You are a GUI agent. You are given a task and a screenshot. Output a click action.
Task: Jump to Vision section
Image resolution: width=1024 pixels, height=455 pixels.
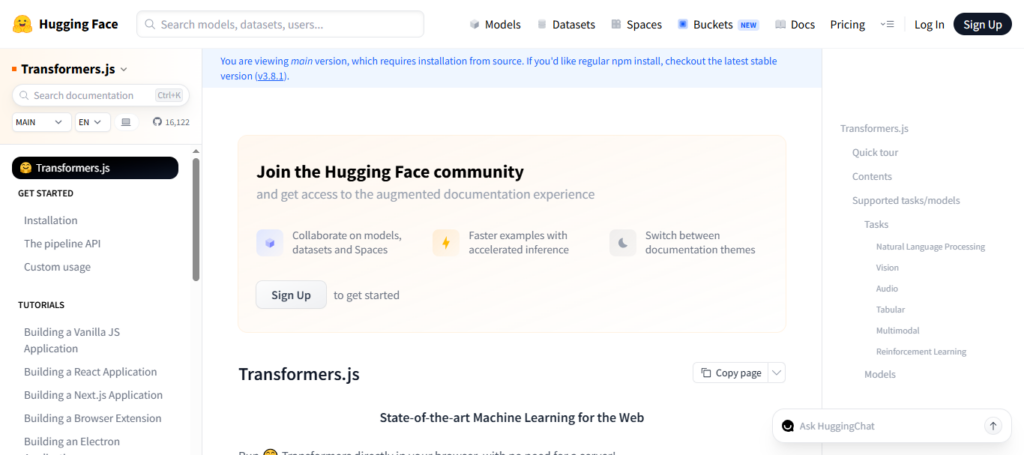click(888, 268)
